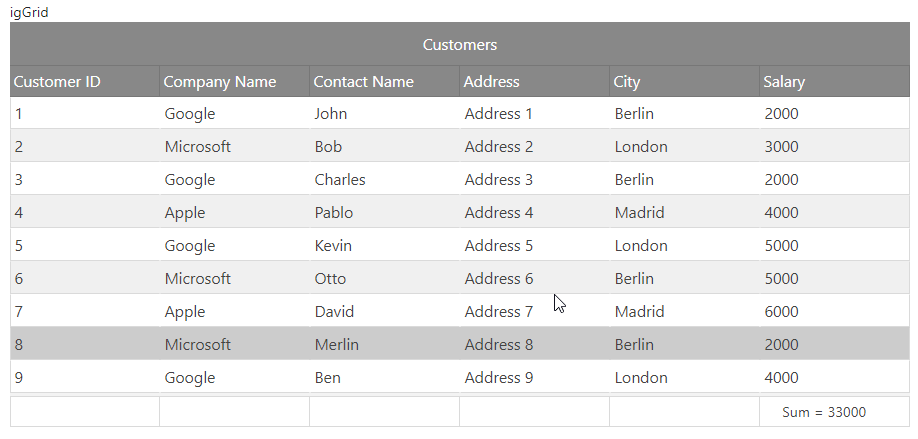Select the row with contact John

(331, 114)
